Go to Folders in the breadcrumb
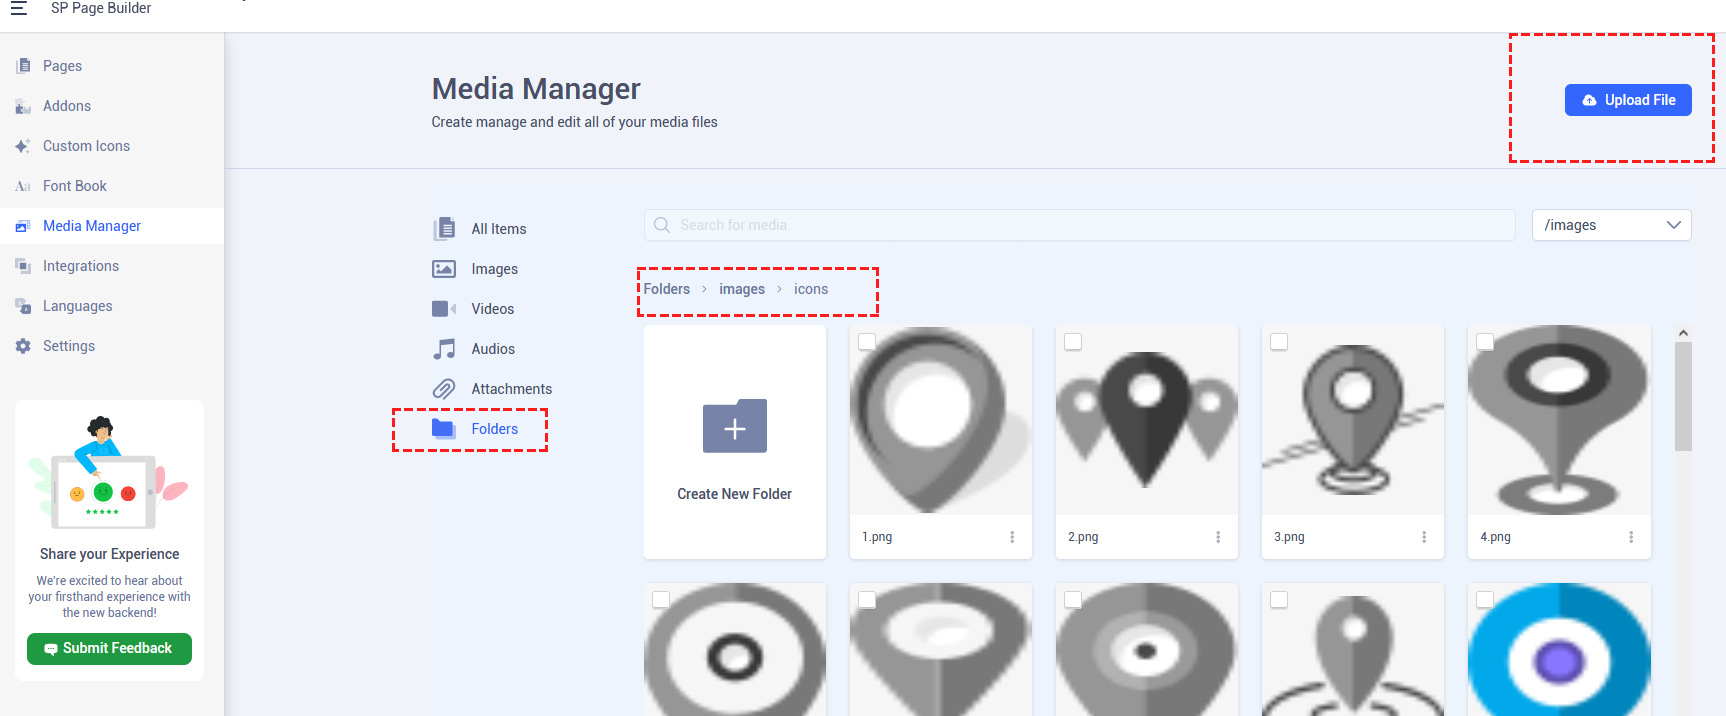 coord(666,289)
